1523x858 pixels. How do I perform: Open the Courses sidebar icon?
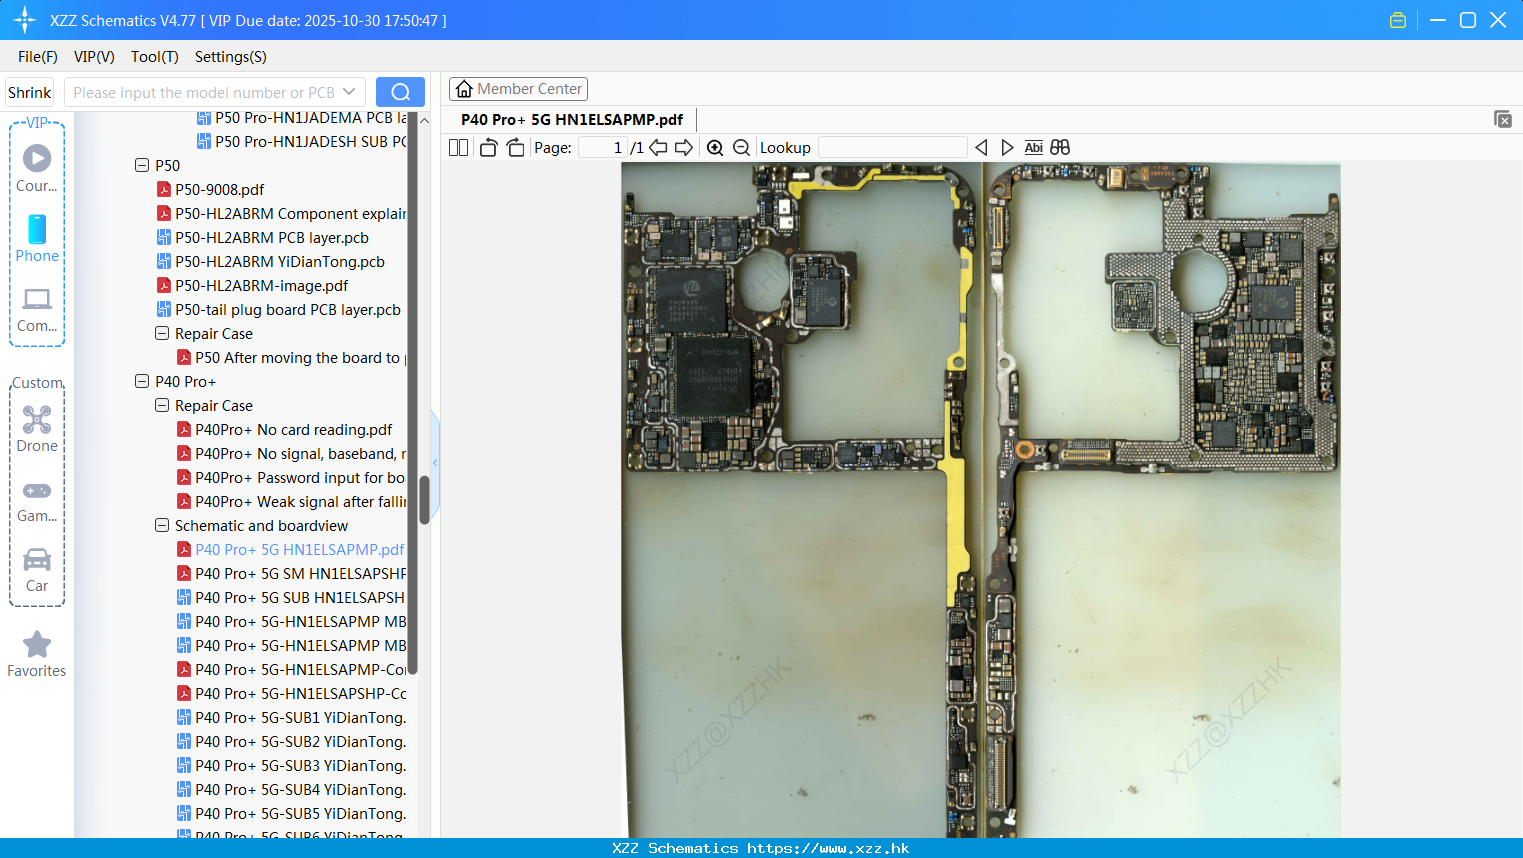tap(37, 168)
